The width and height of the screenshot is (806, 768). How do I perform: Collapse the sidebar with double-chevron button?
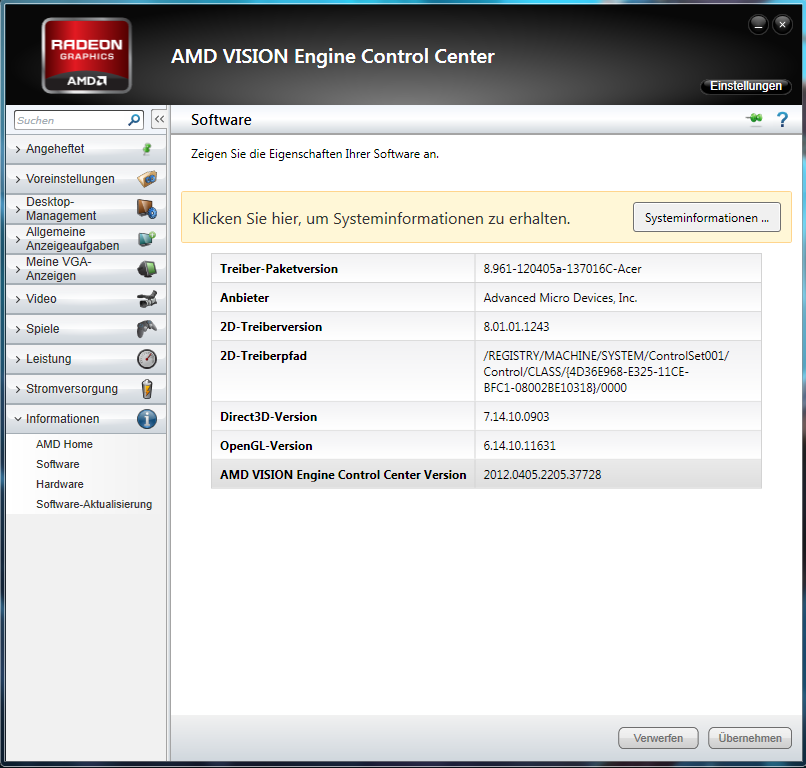coord(159,119)
